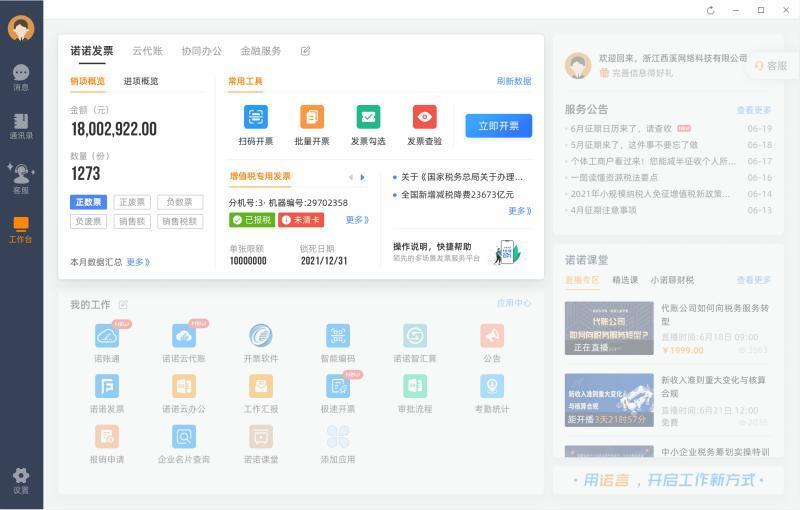Expand 更多 beside 未清卡 status

[357, 220]
